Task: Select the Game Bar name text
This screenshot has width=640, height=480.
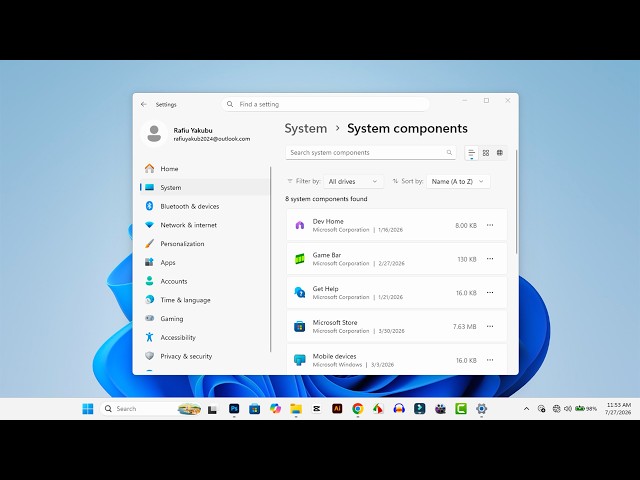Action: pyautogui.click(x=327, y=255)
